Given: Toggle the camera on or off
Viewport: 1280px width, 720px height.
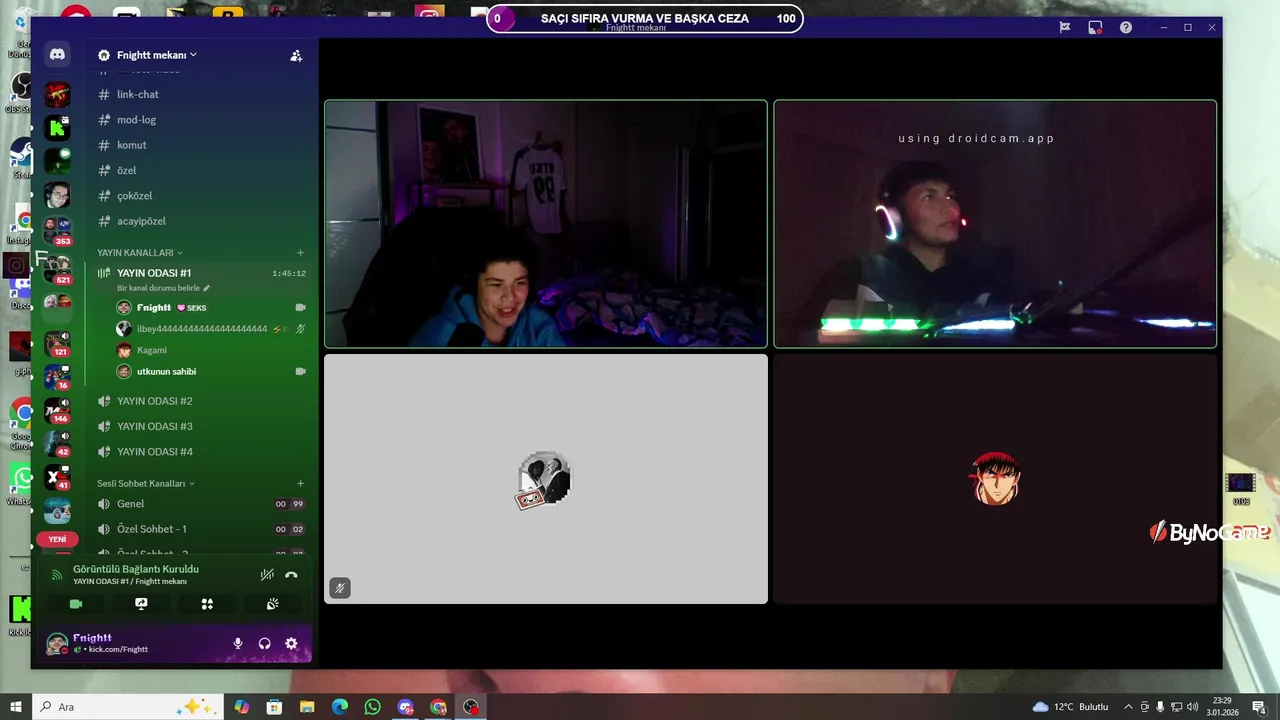Looking at the screenshot, I should 75,604.
